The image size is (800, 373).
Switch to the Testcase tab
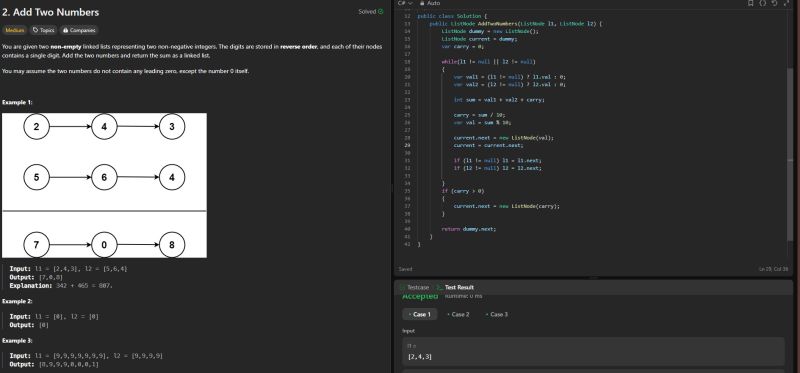(414, 287)
